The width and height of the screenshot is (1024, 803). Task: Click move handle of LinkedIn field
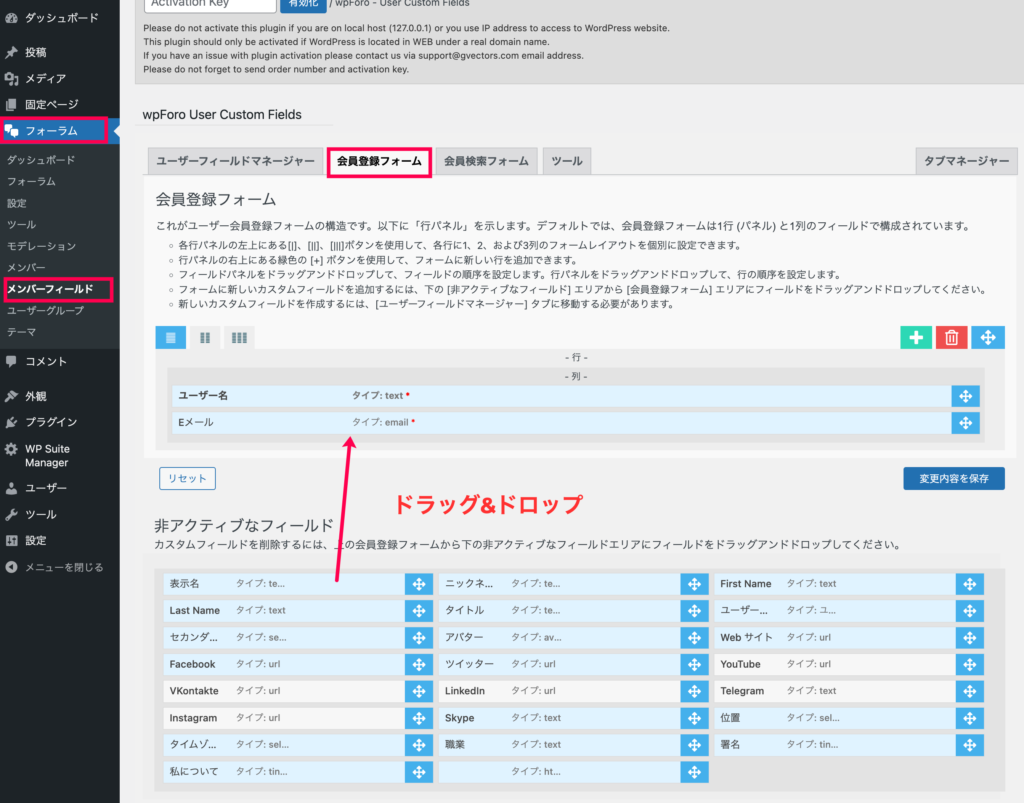pyautogui.click(x=694, y=691)
